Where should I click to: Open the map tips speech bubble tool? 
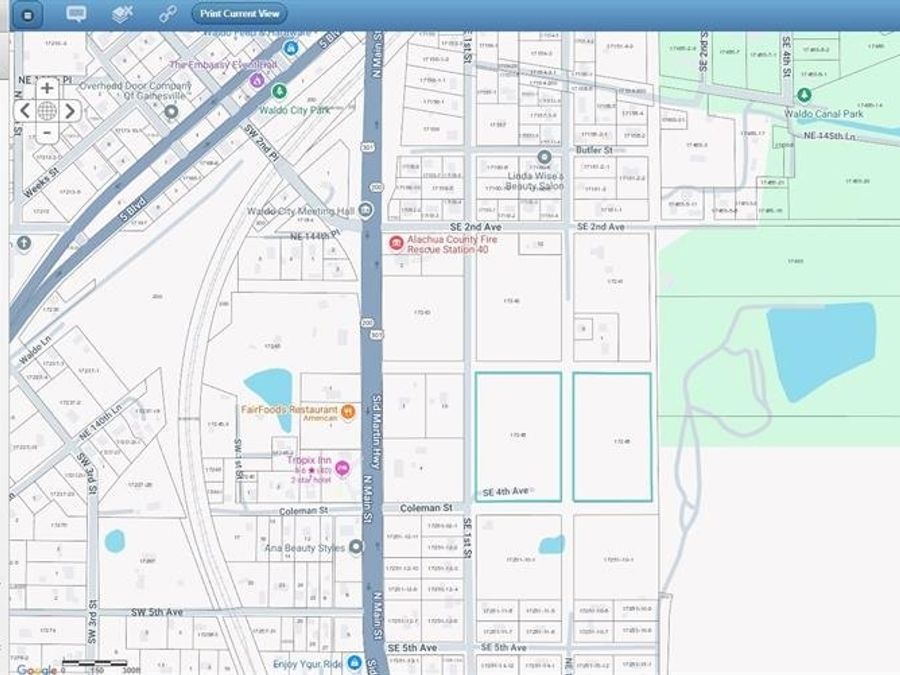click(x=76, y=14)
